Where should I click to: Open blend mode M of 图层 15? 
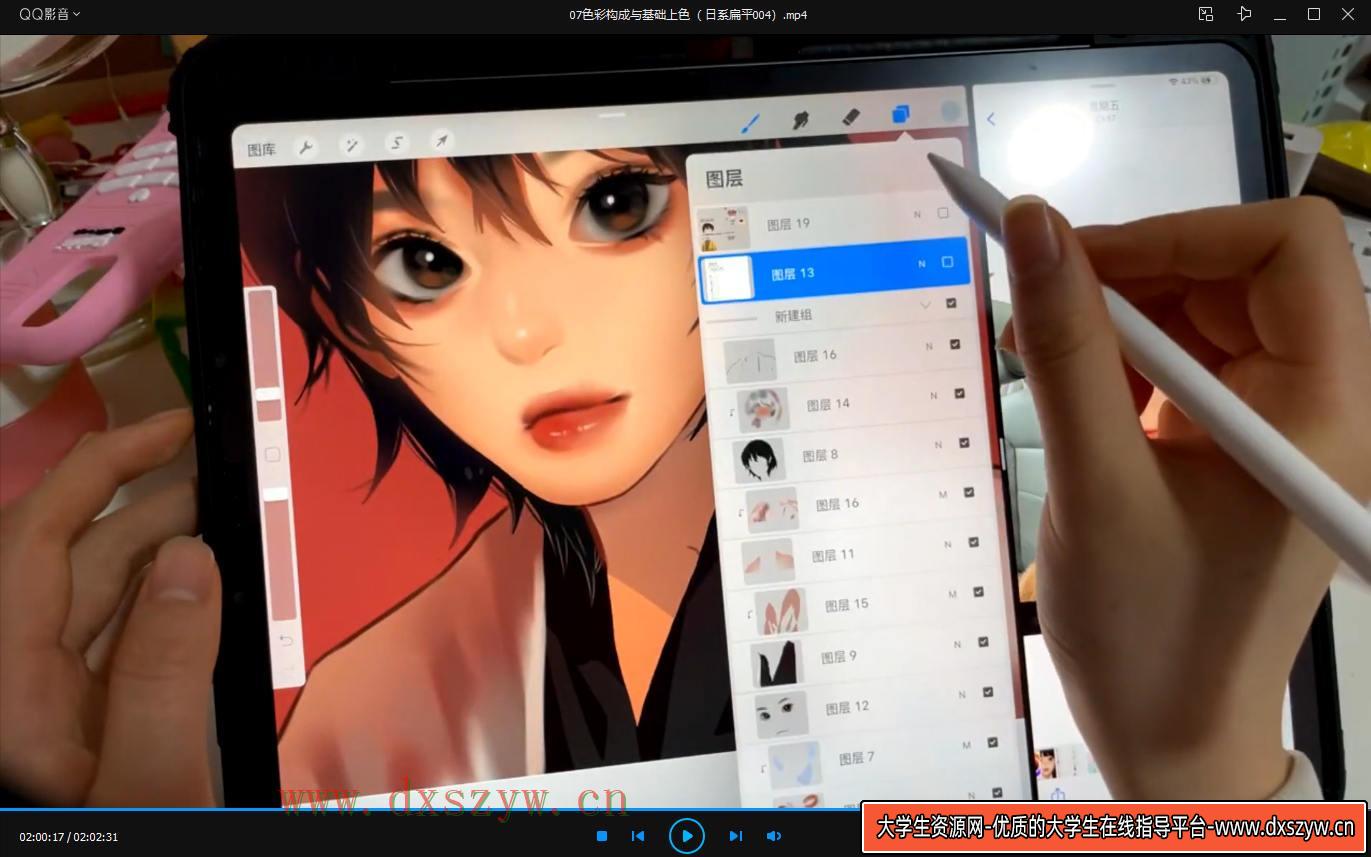point(952,594)
